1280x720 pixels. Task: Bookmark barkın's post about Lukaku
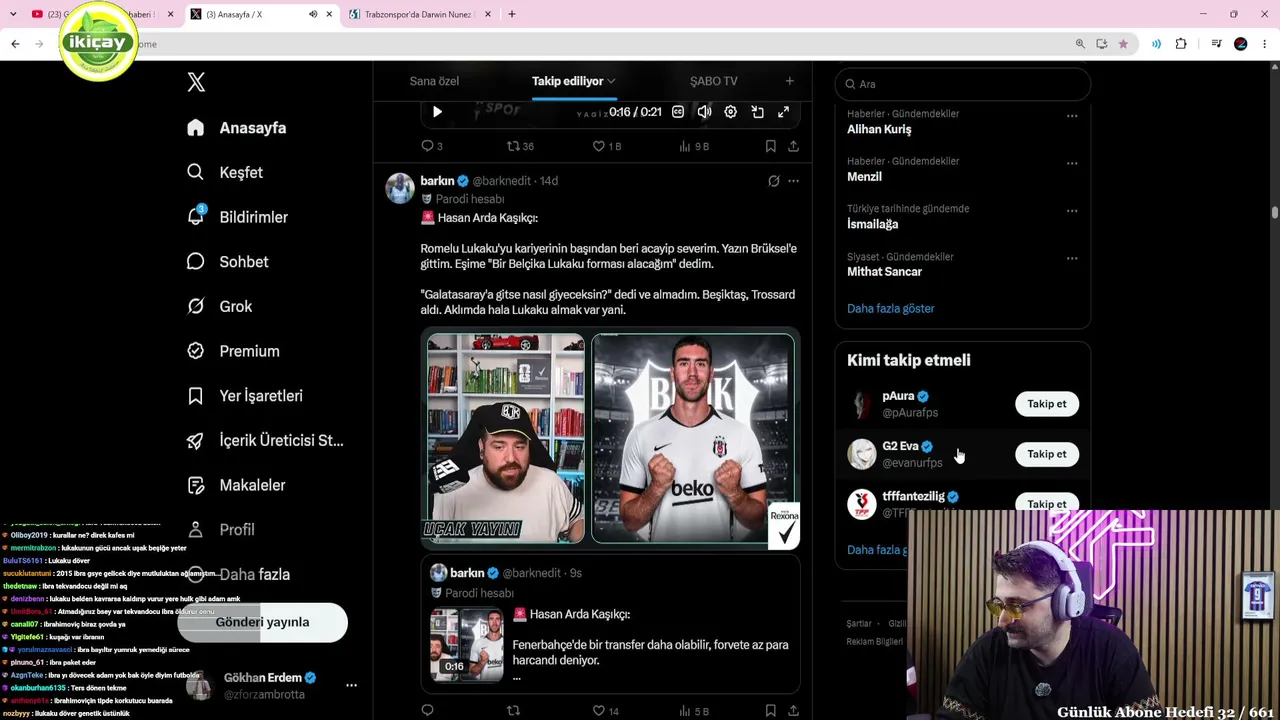[x=771, y=711]
